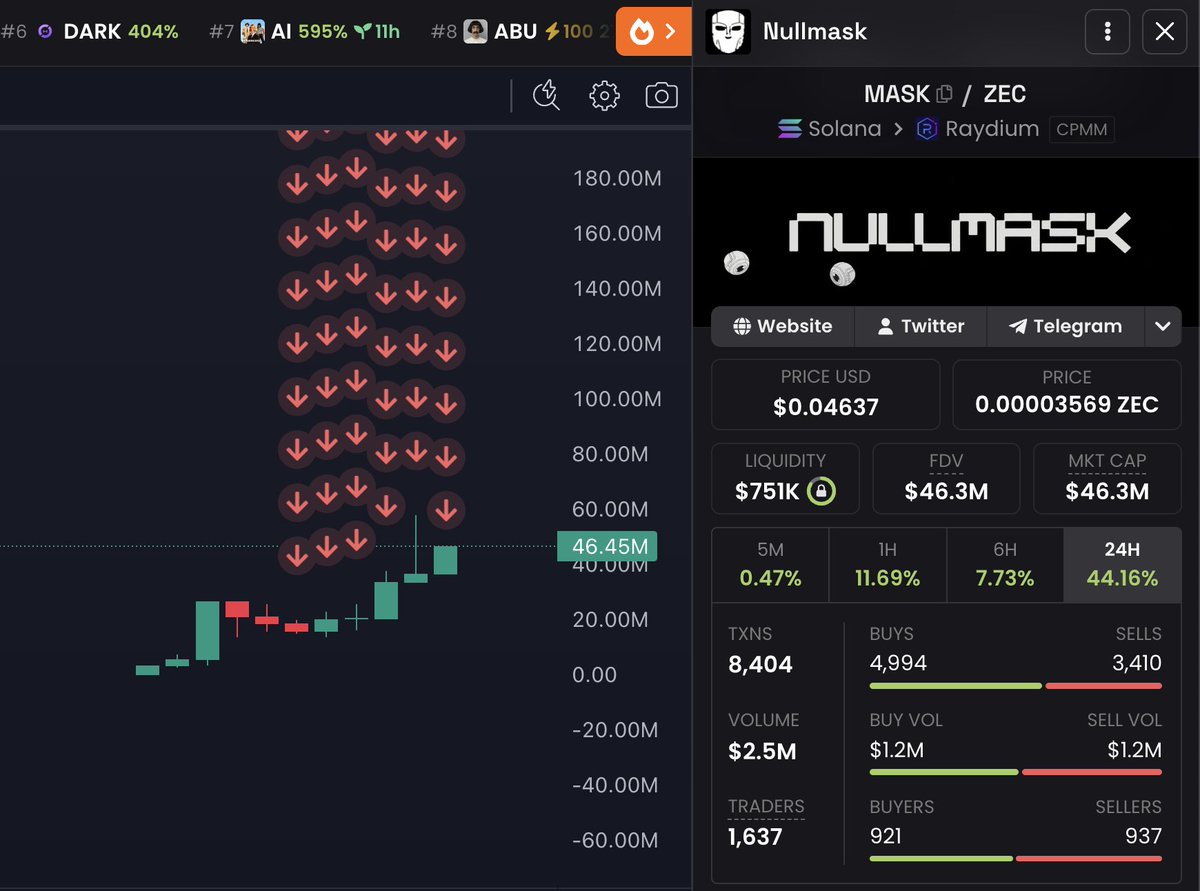The image size is (1200, 891).
Task: Expand more social links chevron
Action: [1162, 326]
